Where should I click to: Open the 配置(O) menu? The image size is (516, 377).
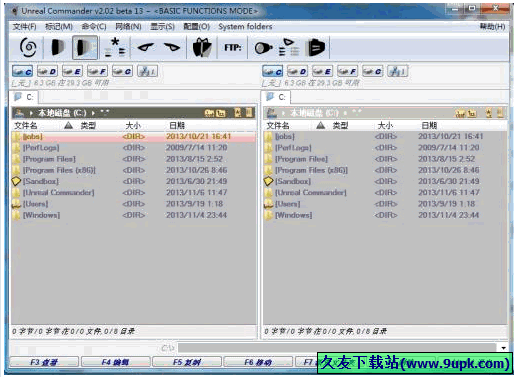point(197,27)
